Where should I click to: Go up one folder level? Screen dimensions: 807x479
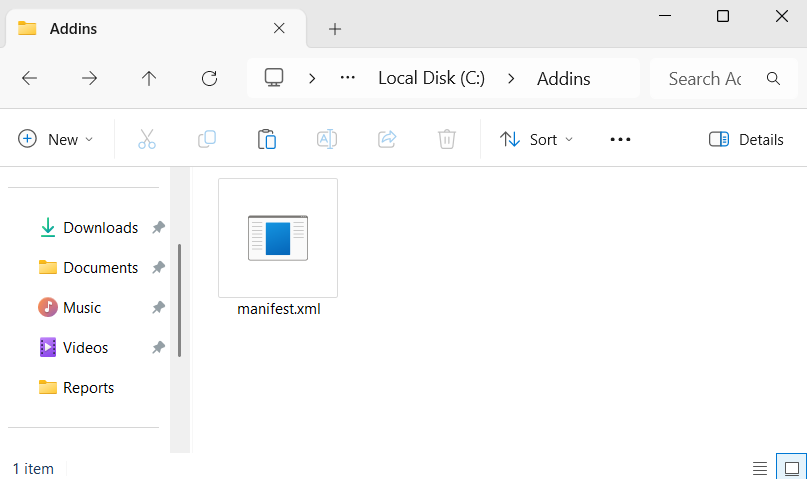point(149,78)
